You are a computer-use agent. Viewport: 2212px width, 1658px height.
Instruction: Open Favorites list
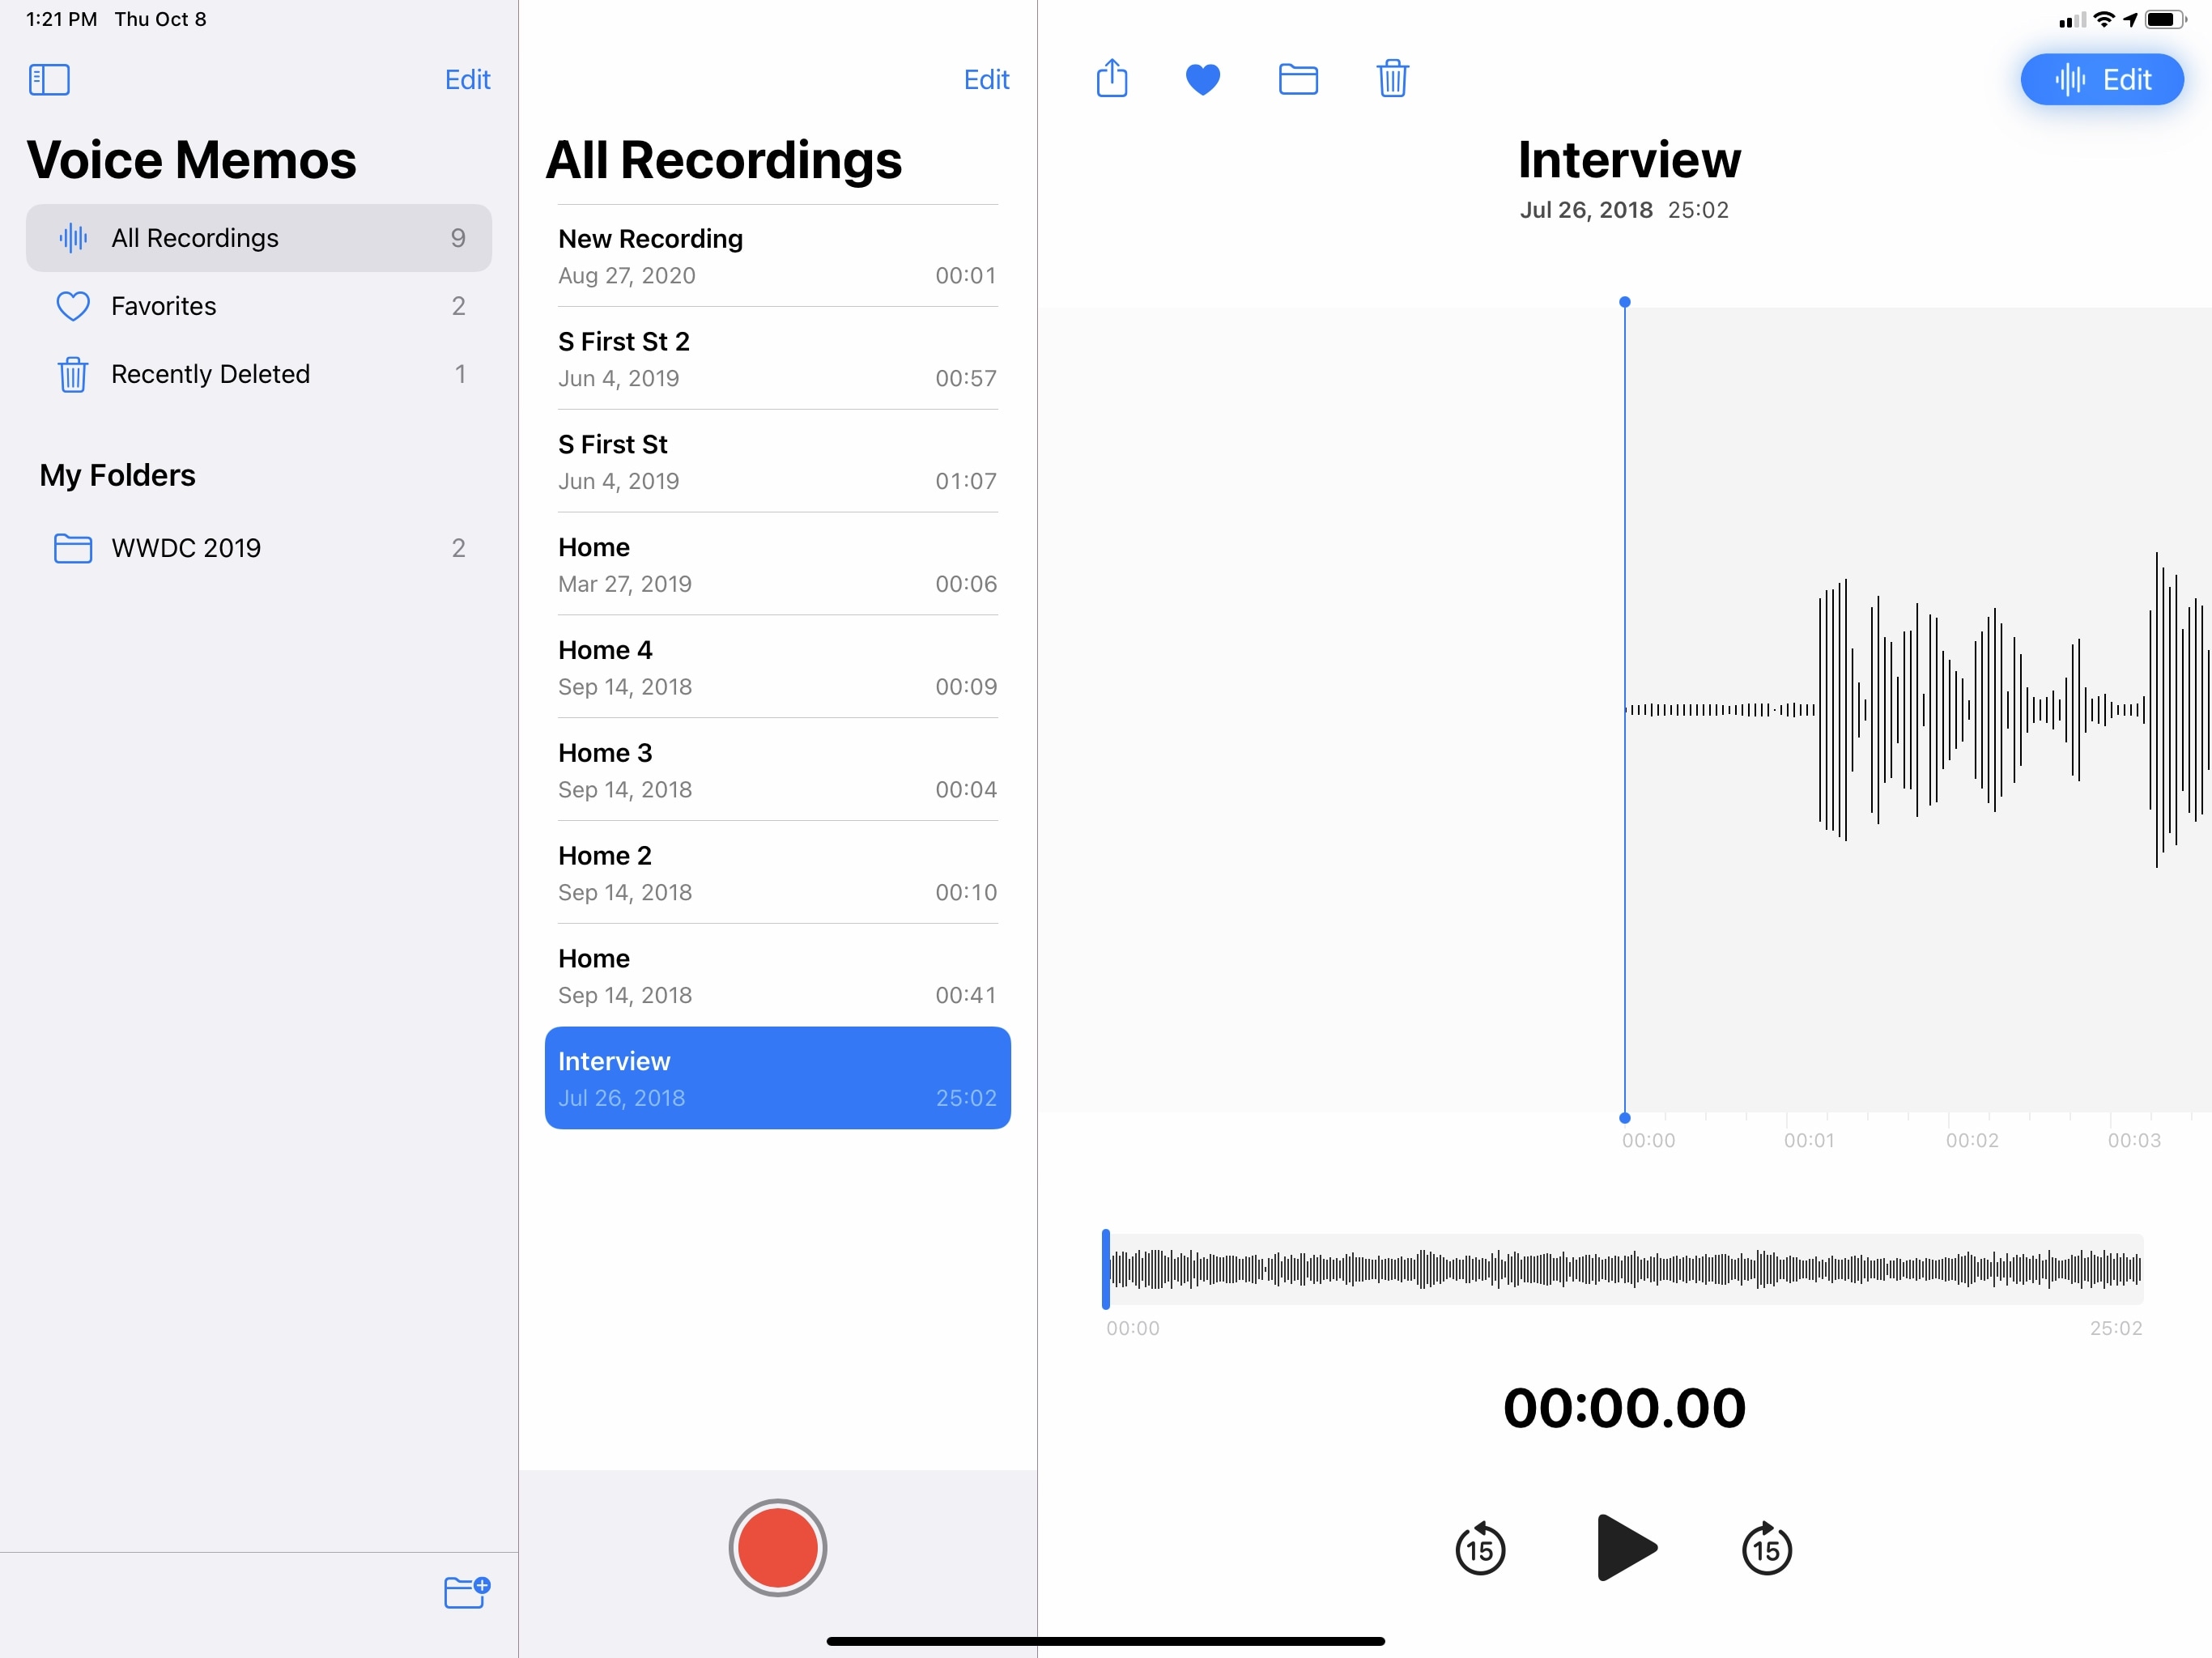pyautogui.click(x=259, y=306)
